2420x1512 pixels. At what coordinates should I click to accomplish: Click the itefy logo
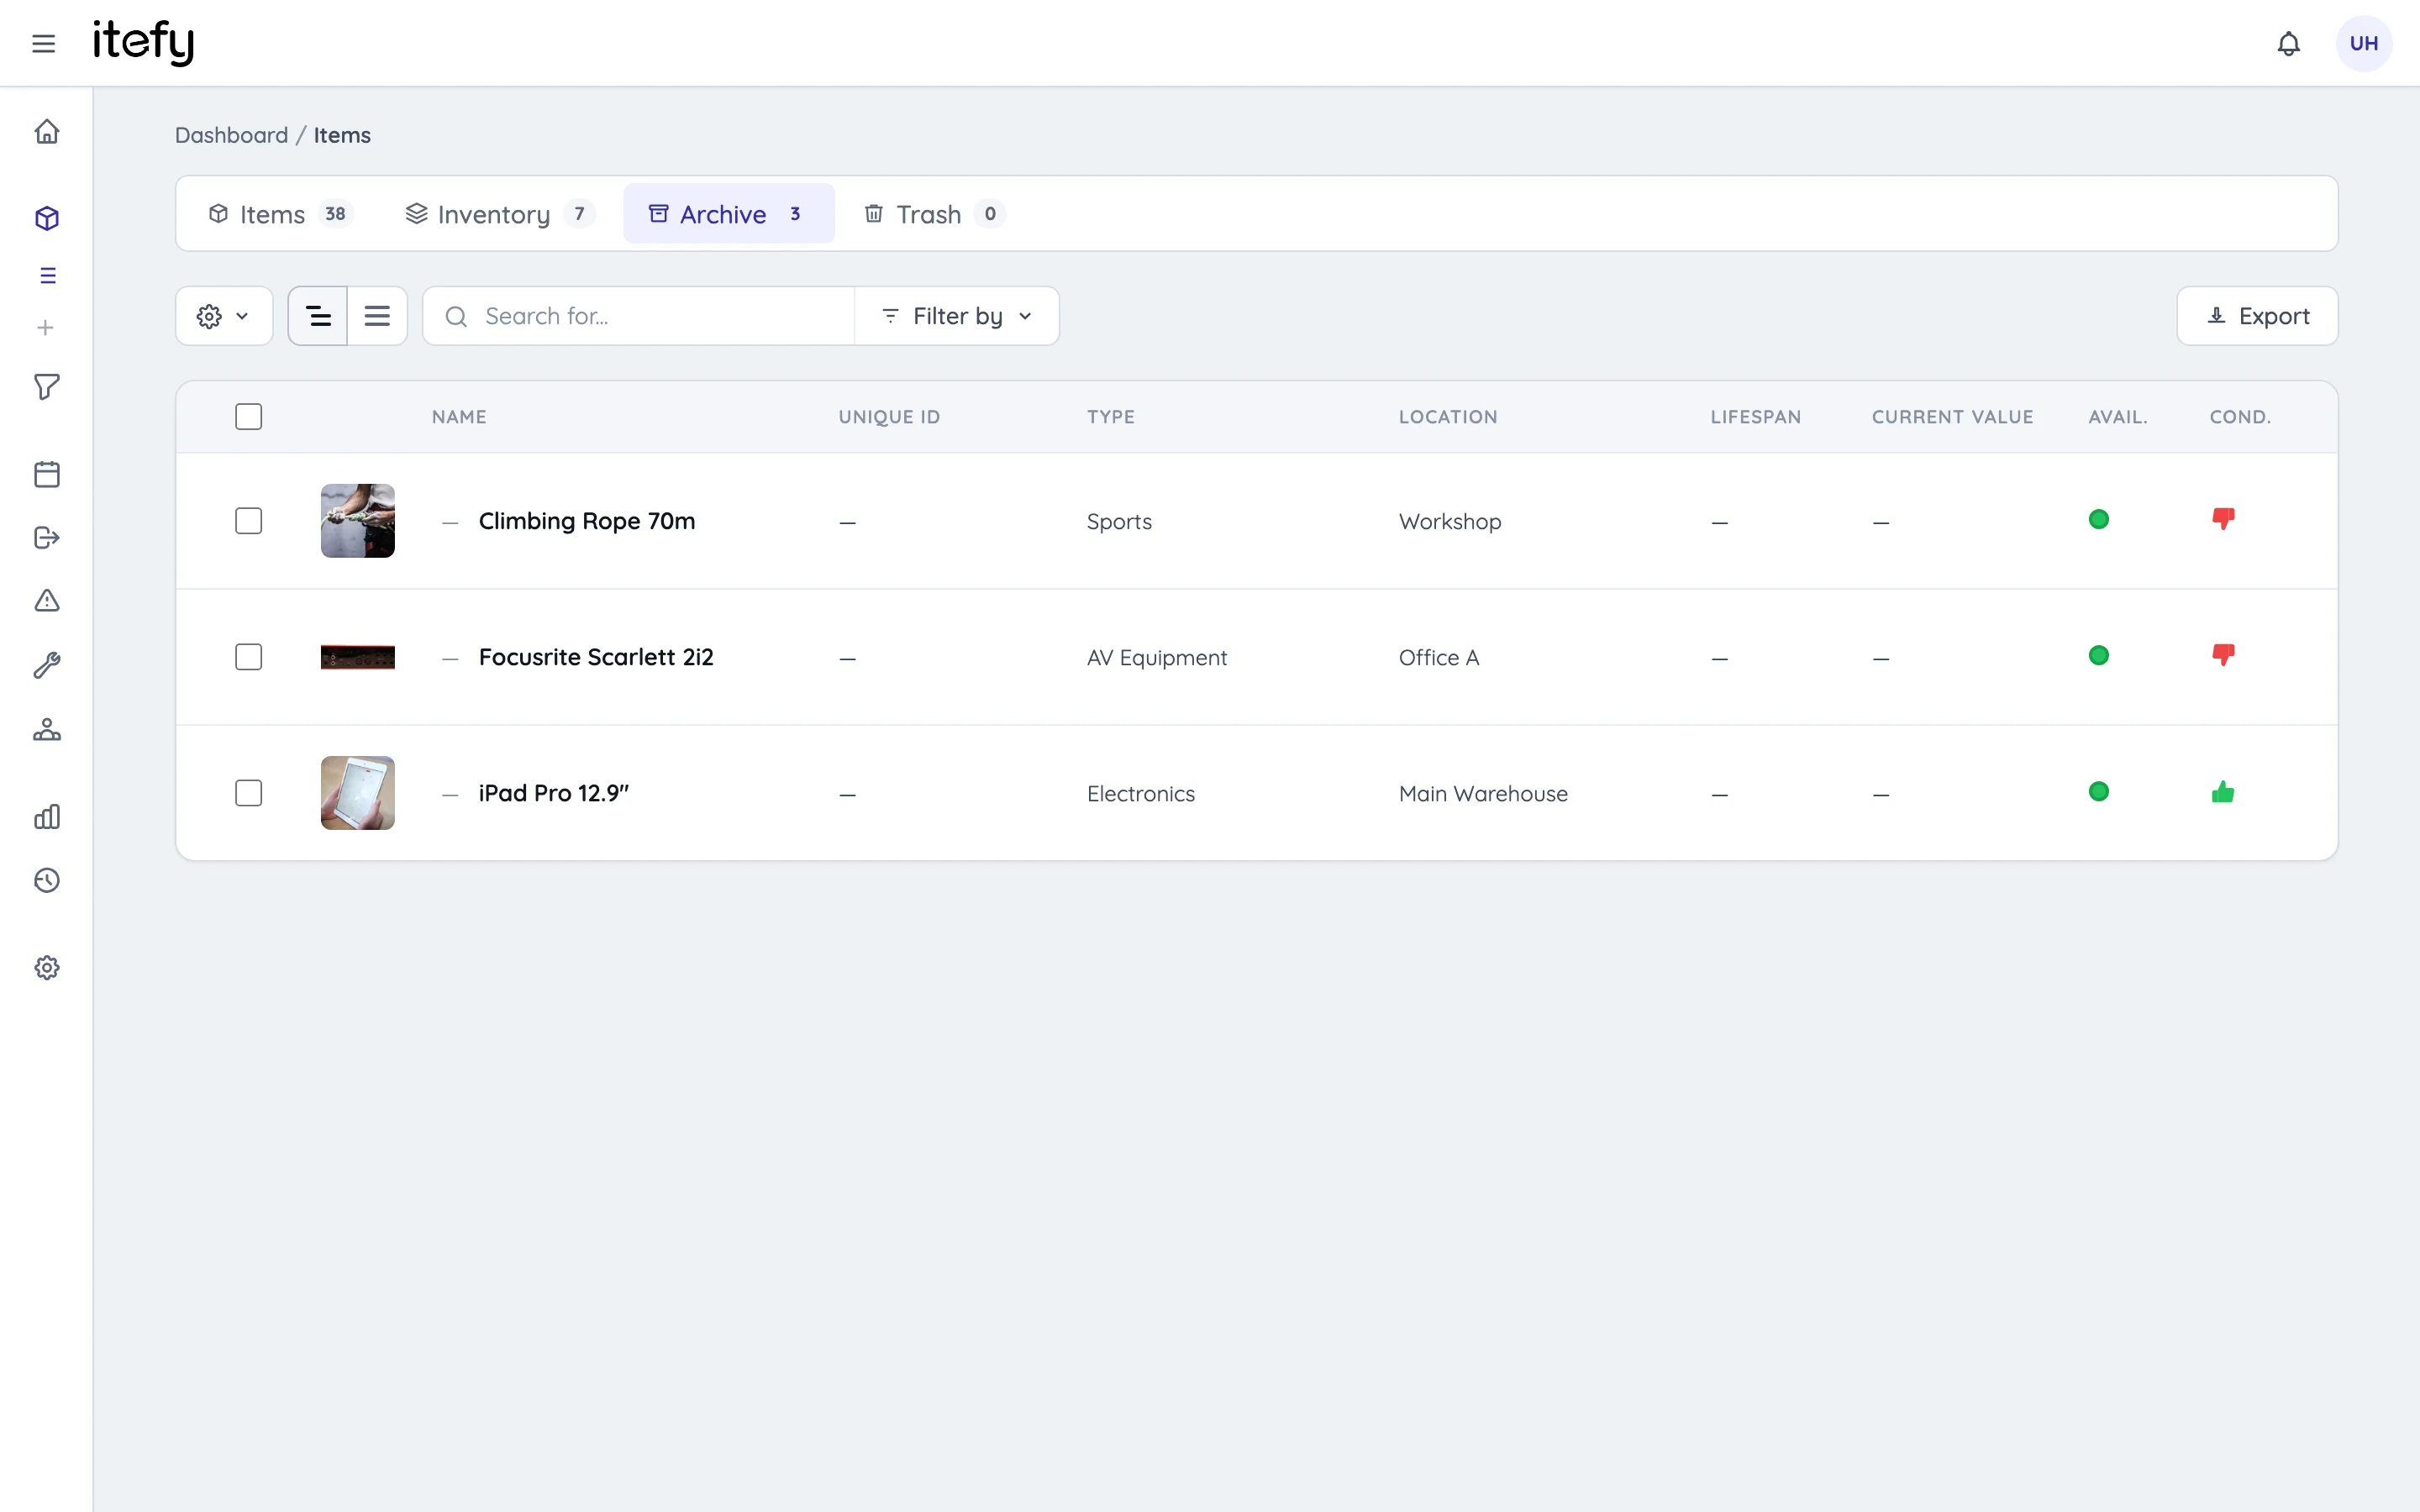coord(143,42)
